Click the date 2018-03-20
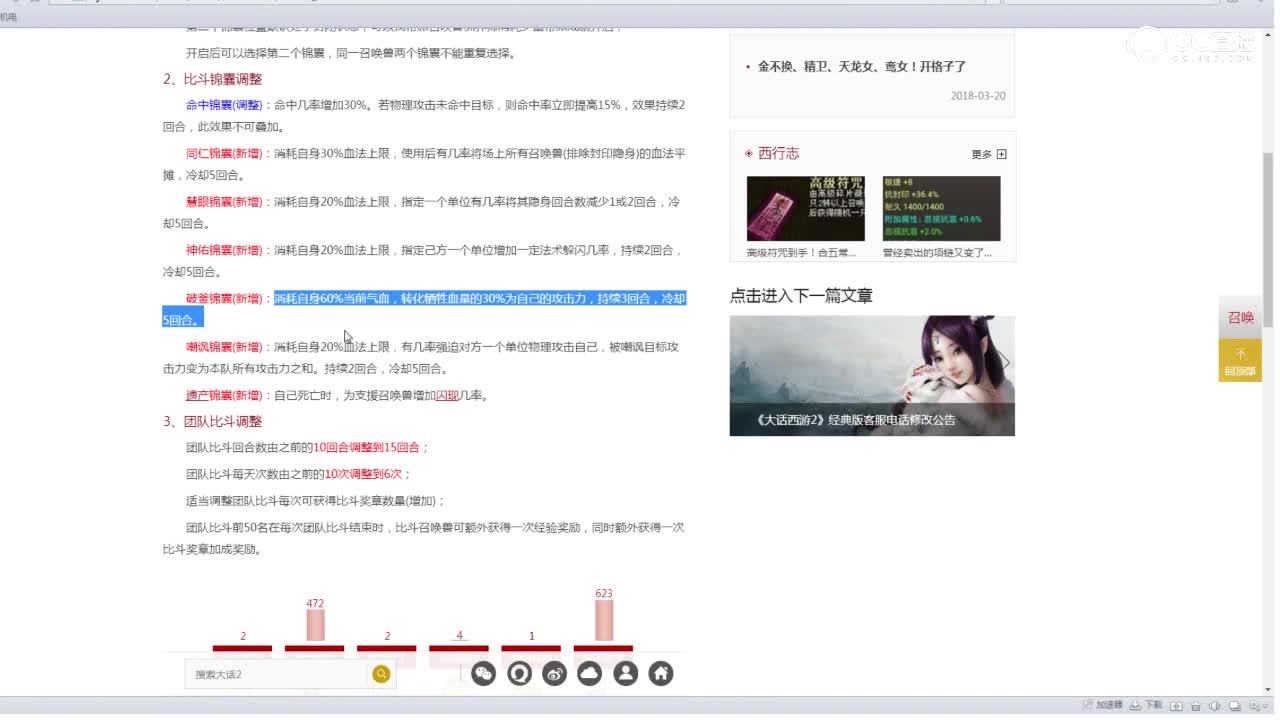 click(x=978, y=96)
